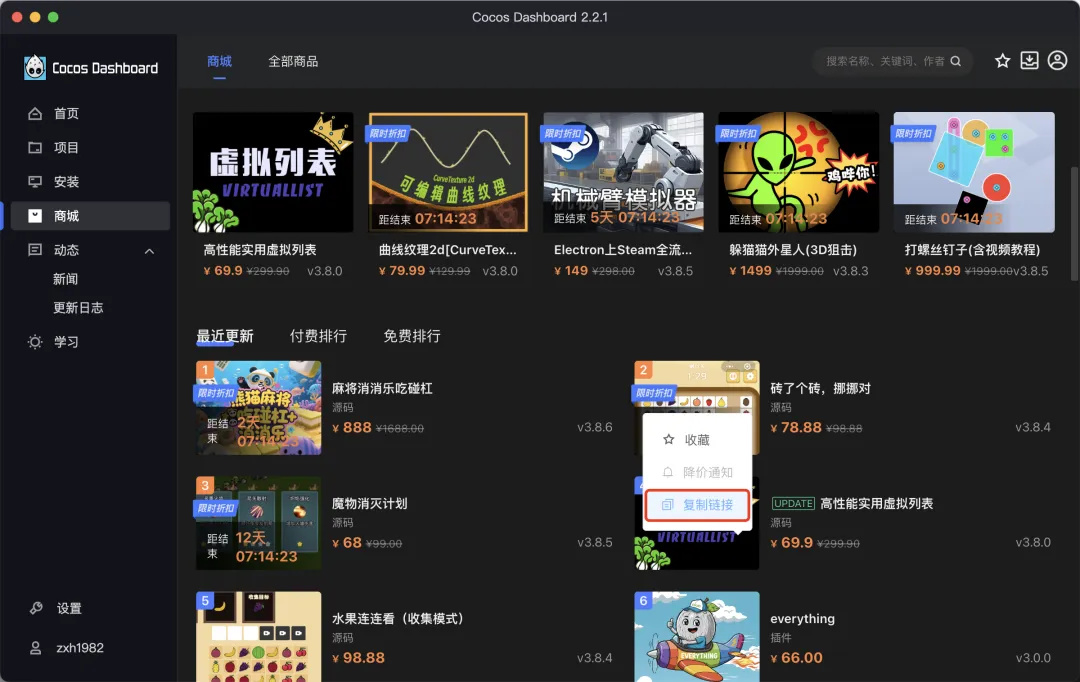Select the 付费排行 ranking tab
Screen dimensions: 1080x682
[x=318, y=336]
